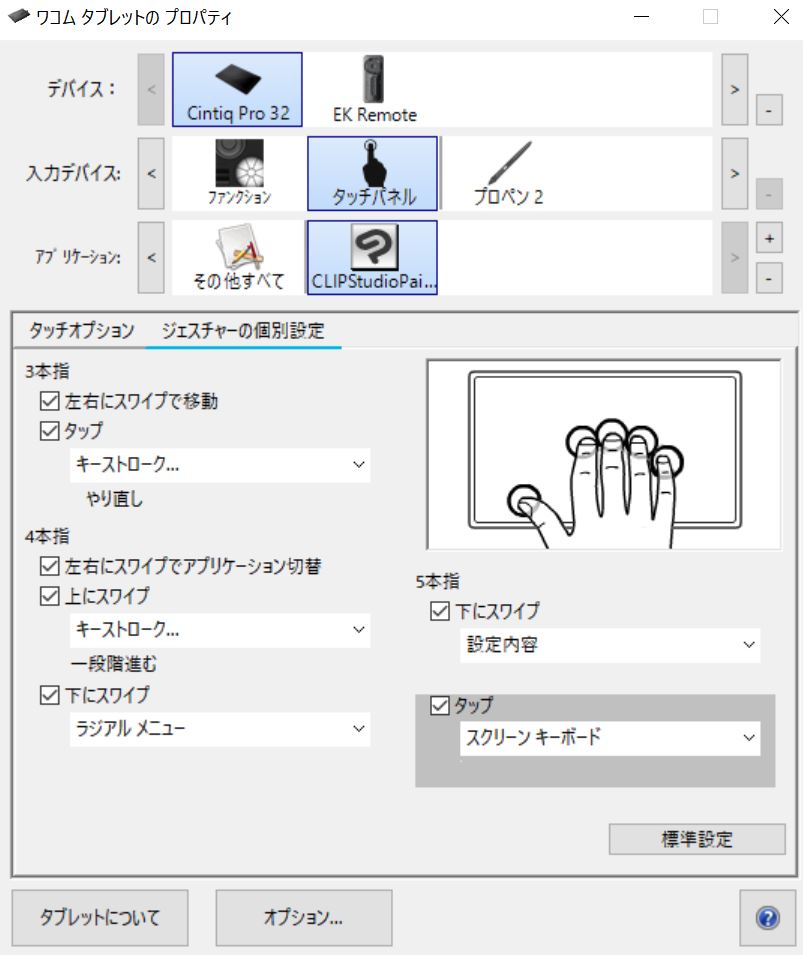The image size is (803, 955).
Task: Open タブレットについて dialog
Action: pyautogui.click(x=100, y=917)
